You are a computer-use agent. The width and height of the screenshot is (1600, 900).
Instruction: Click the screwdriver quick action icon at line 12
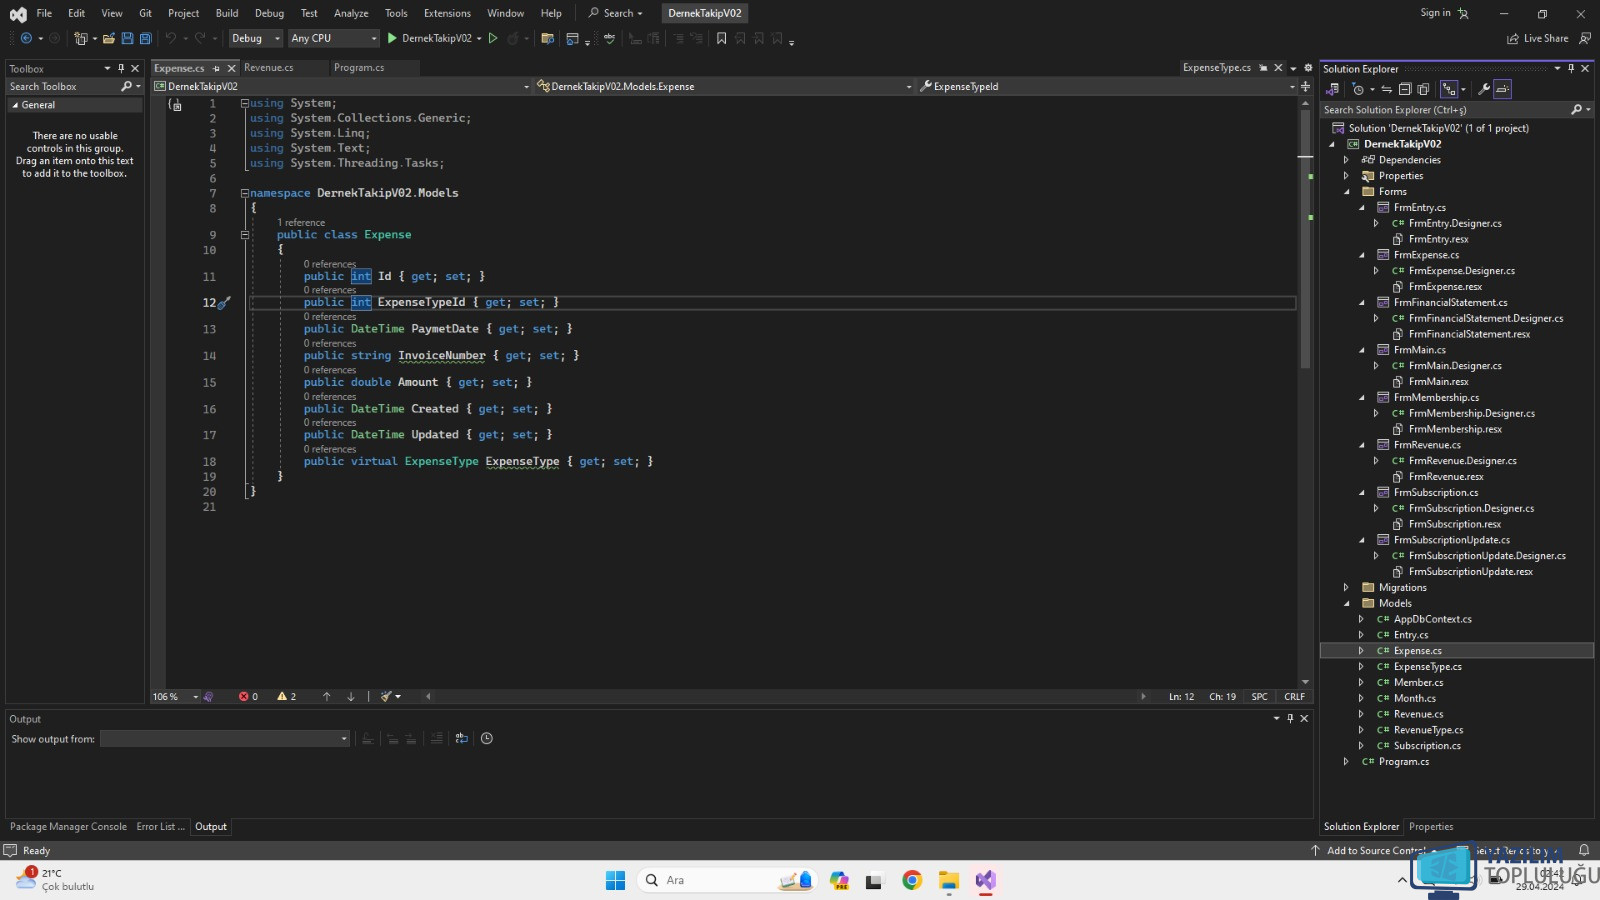[x=225, y=302]
